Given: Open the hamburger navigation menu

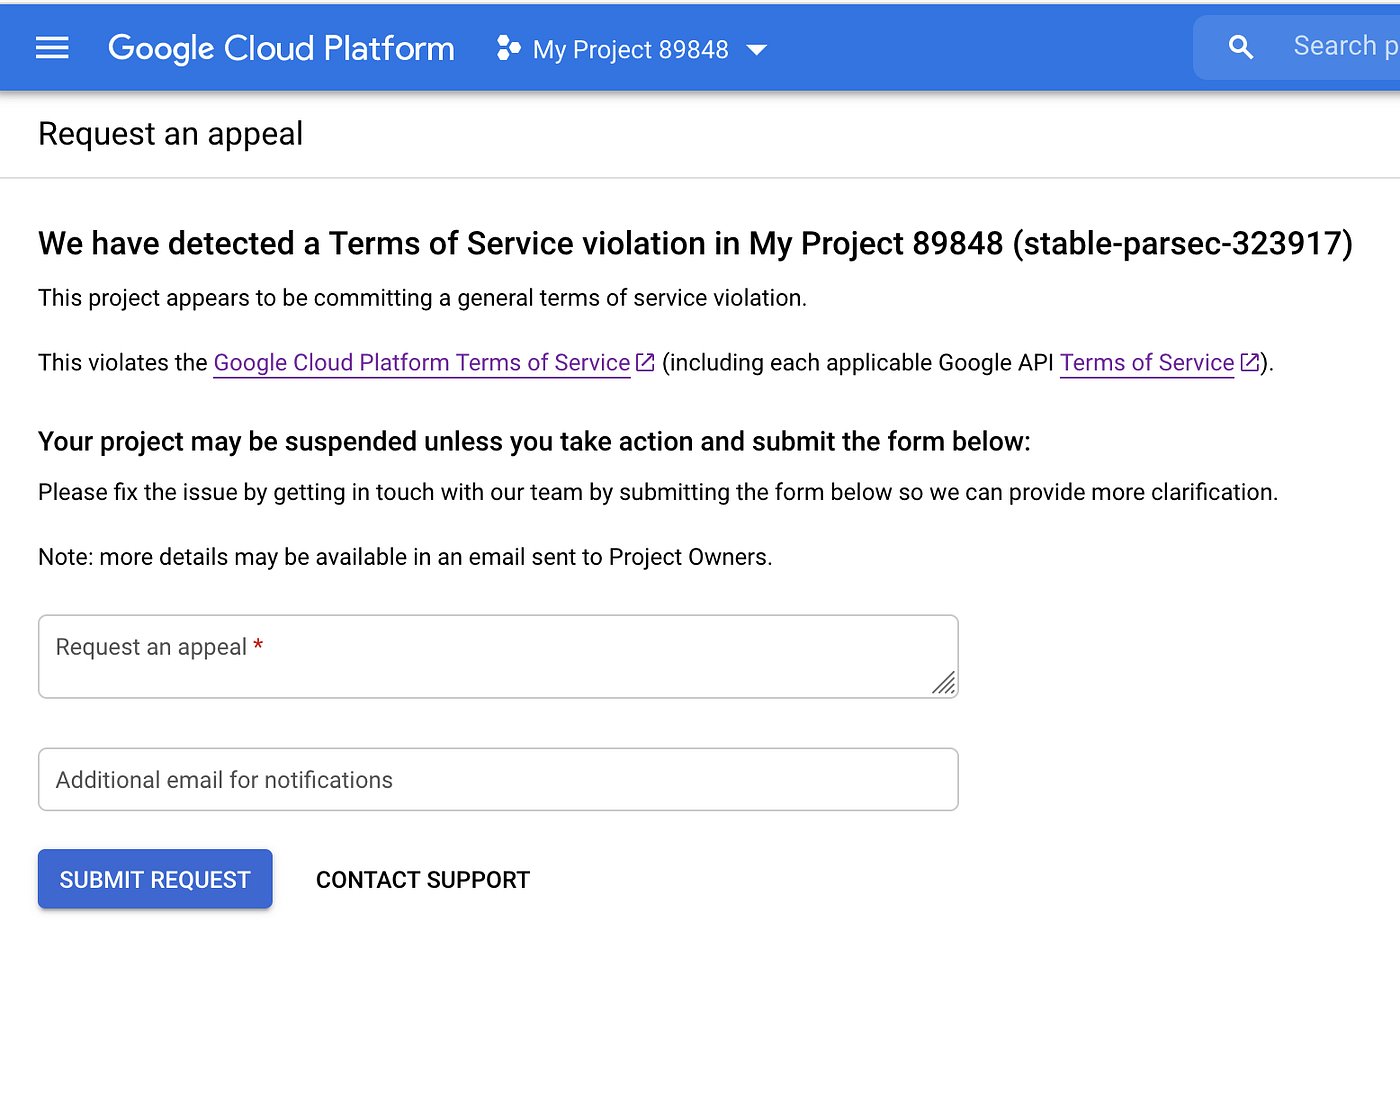Looking at the screenshot, I should tap(52, 48).
